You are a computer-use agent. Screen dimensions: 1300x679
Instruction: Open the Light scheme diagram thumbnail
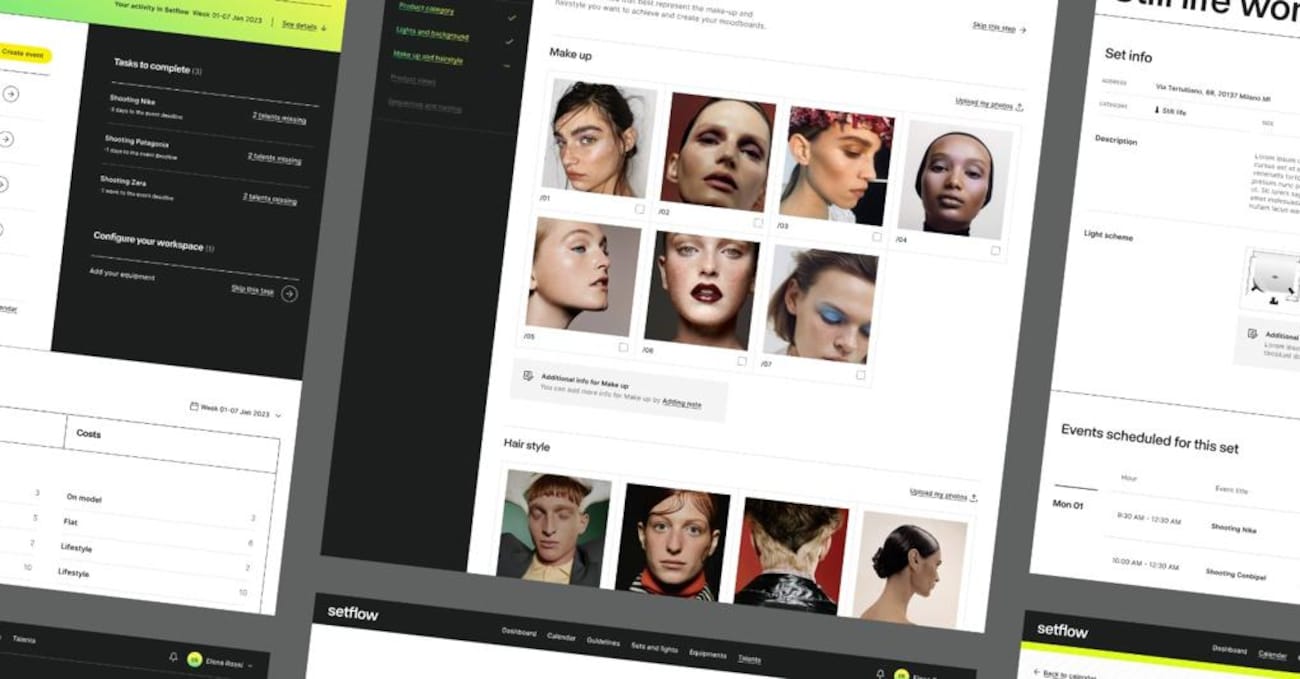coord(1272,279)
